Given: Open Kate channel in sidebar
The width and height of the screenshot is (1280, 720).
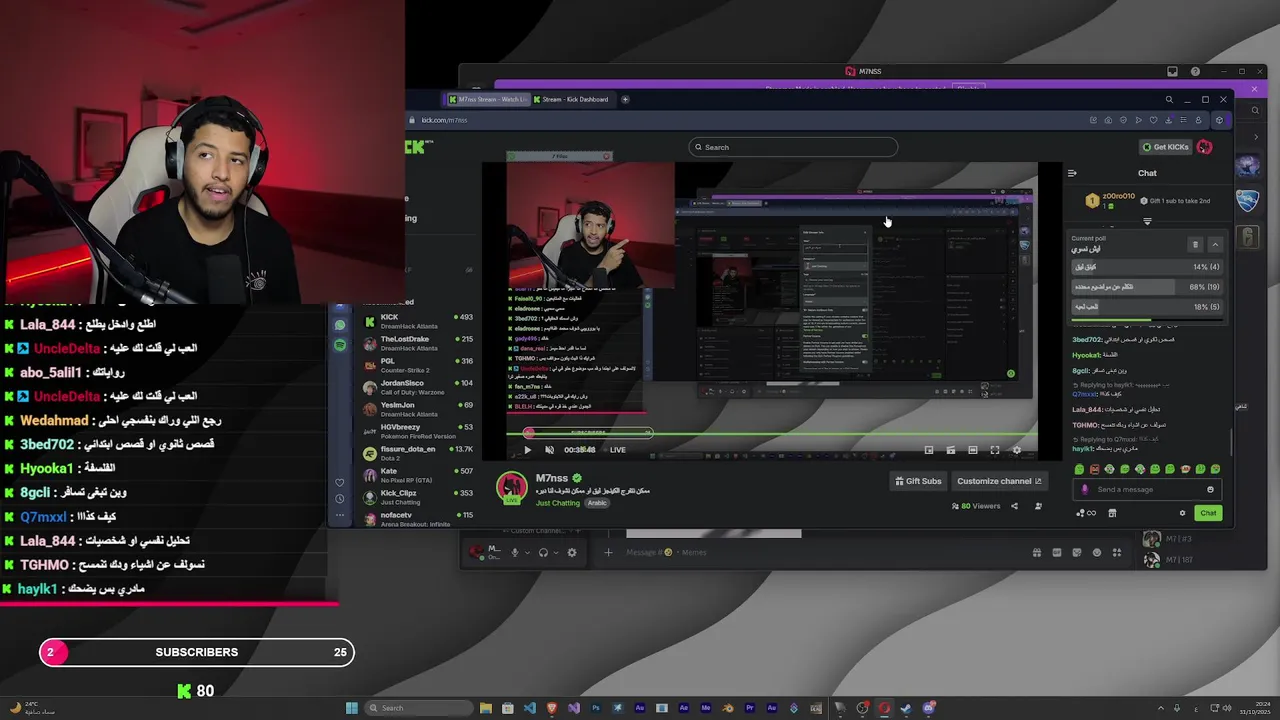Looking at the screenshot, I should point(417,475).
